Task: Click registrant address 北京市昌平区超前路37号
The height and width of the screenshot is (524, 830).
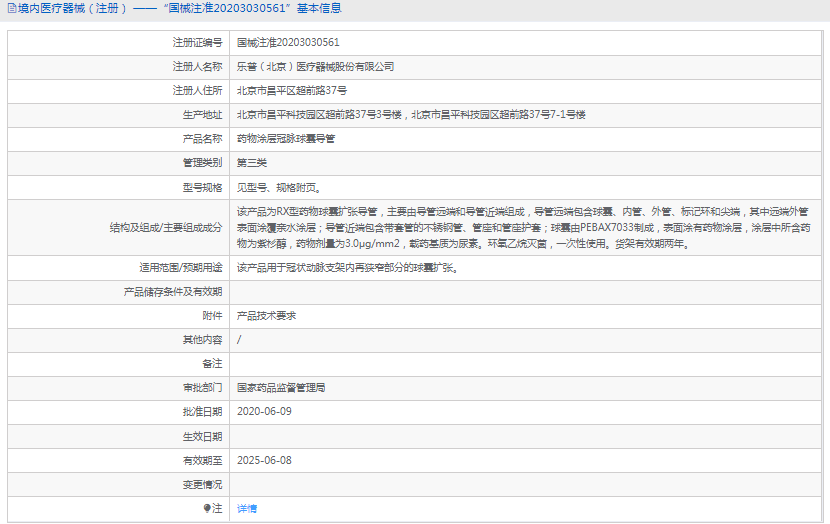Action: tap(292, 91)
